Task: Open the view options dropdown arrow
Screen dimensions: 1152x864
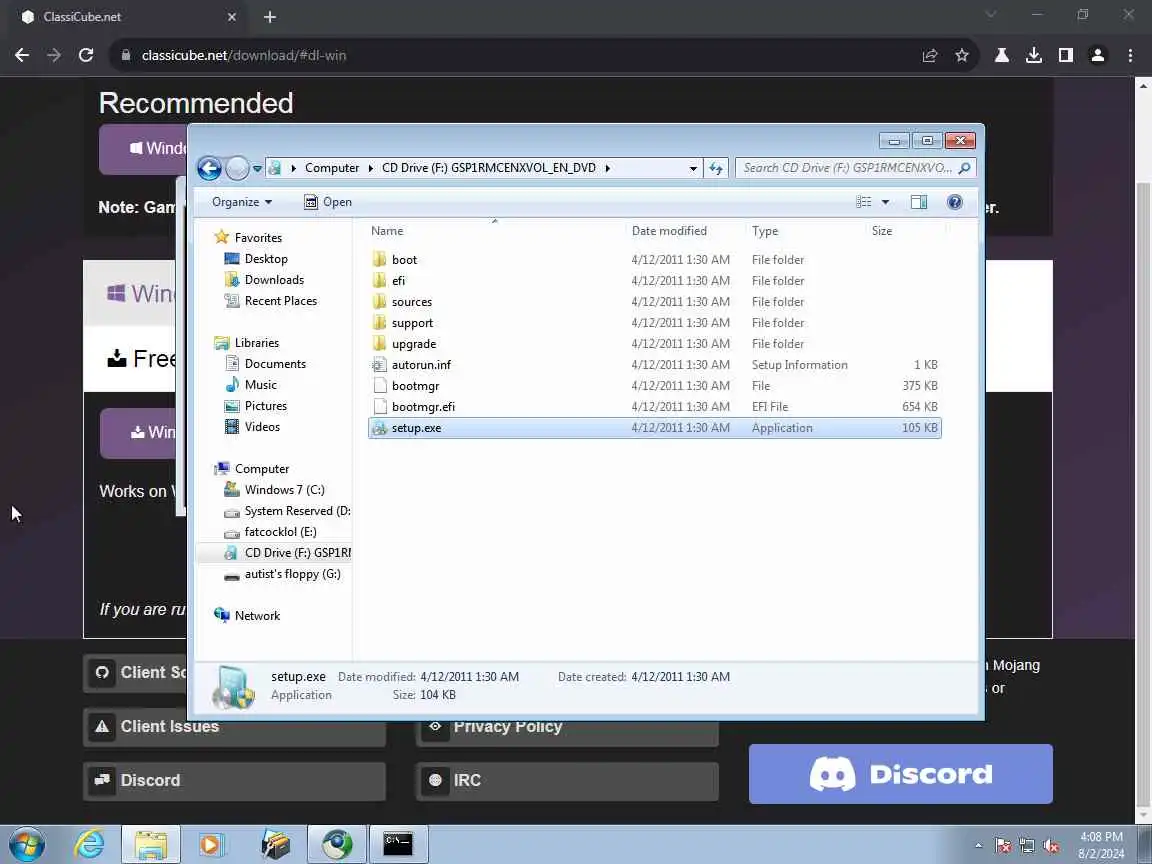Action: coord(885,202)
